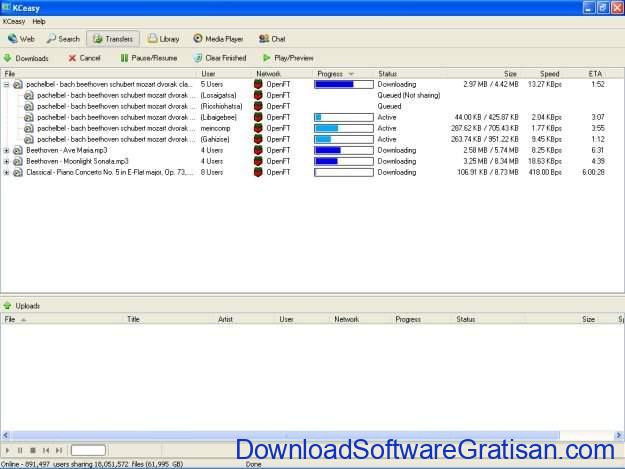The height and width of the screenshot is (469, 625).
Task: Click the scroll-left arrow of uploads list
Action: click(5, 436)
